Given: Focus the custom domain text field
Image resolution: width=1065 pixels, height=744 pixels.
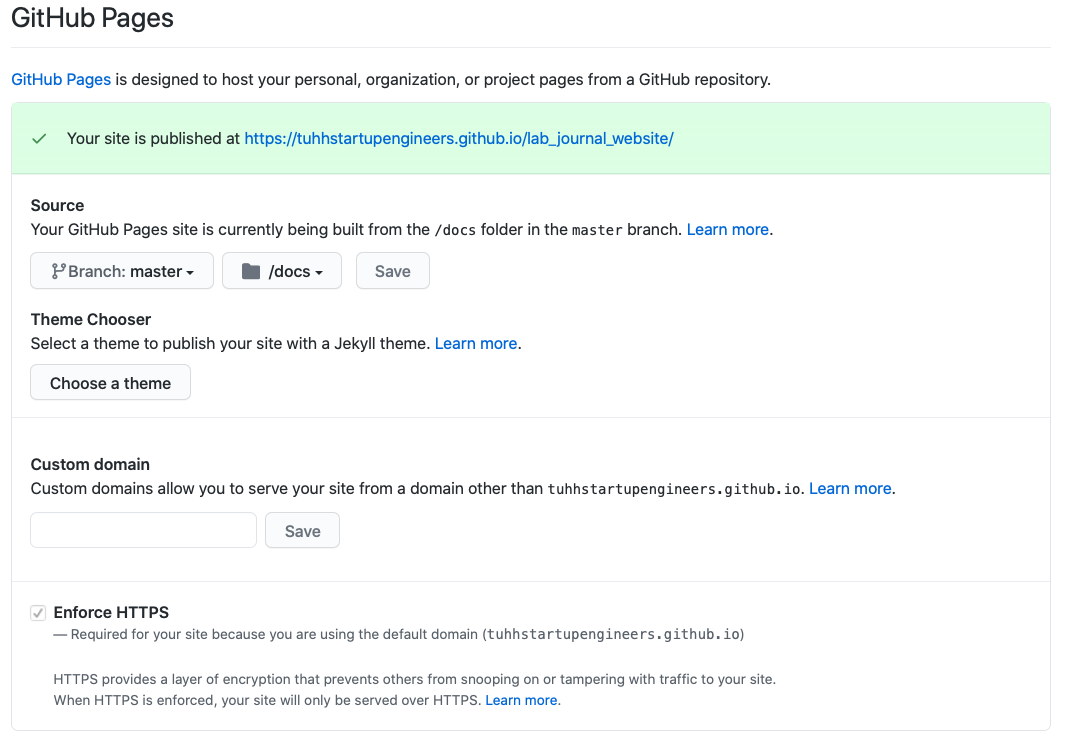Looking at the screenshot, I should [143, 530].
